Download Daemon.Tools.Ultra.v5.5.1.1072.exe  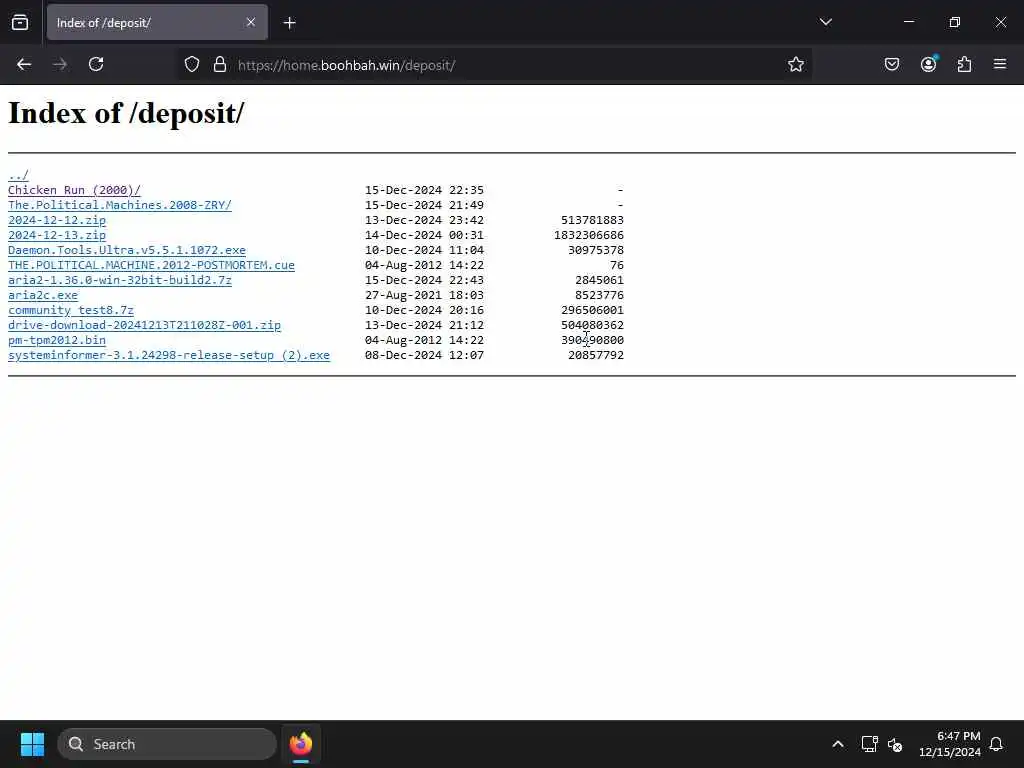coord(127,250)
